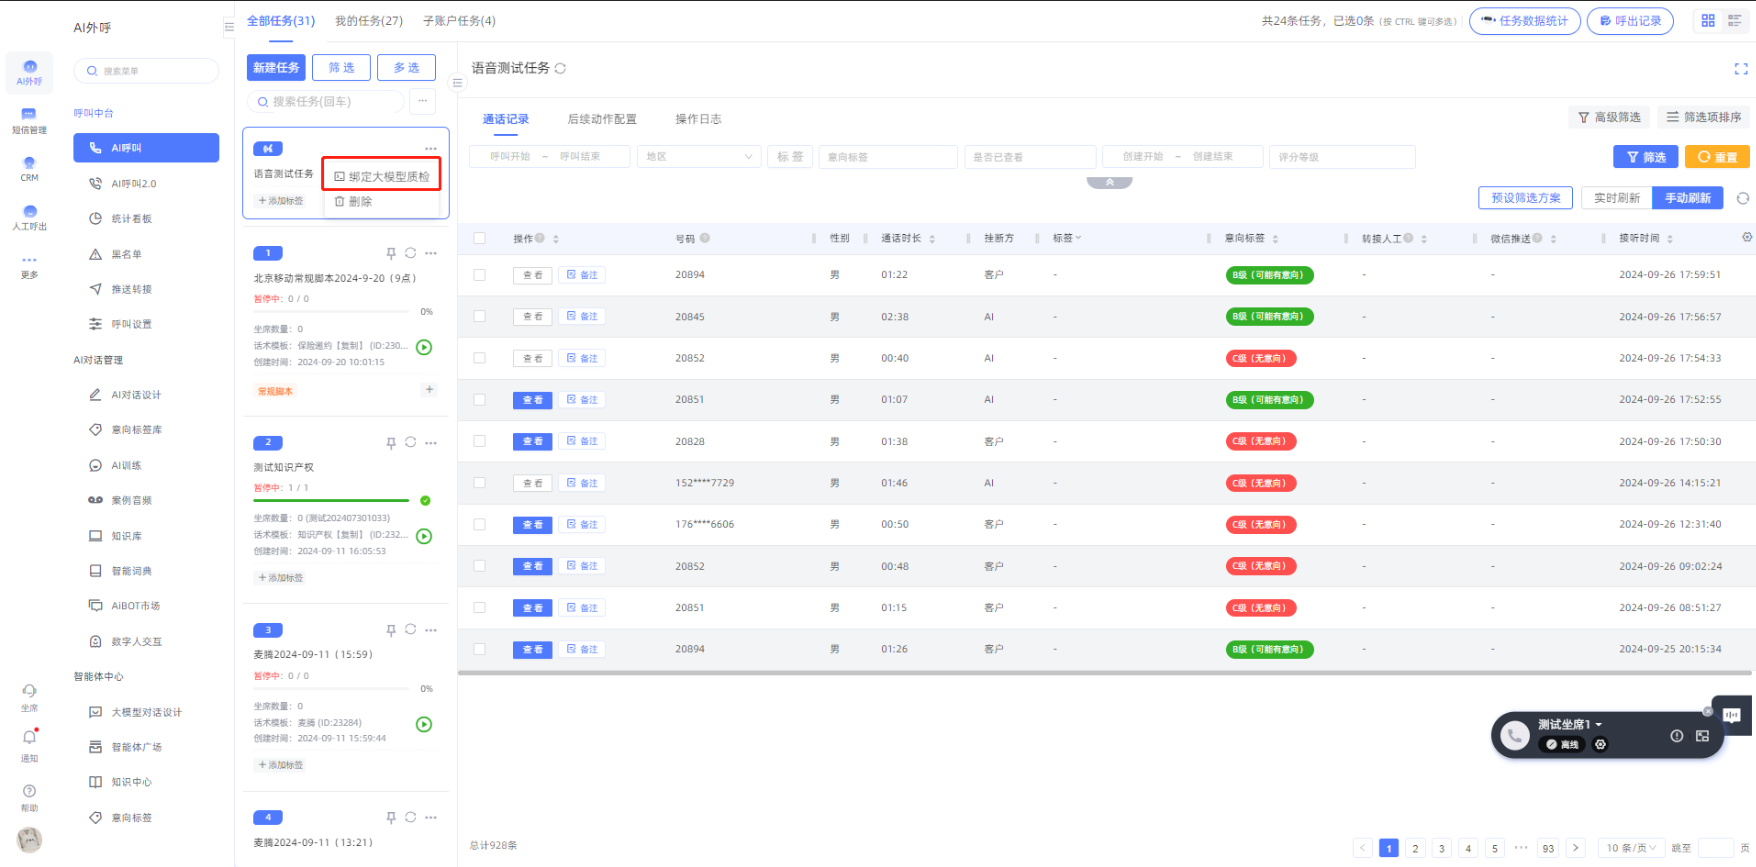1756x867 pixels.
Task: Click the fullscreen expand icon
Action: (1741, 69)
